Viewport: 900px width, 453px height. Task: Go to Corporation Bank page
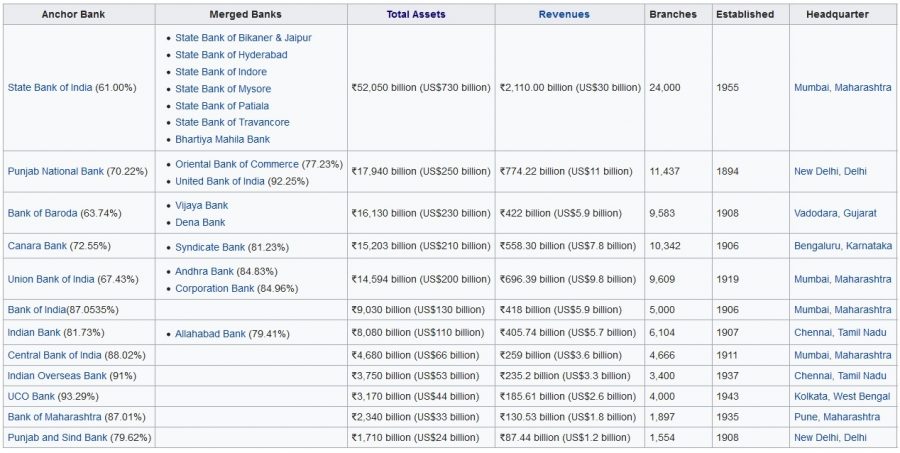click(215, 289)
